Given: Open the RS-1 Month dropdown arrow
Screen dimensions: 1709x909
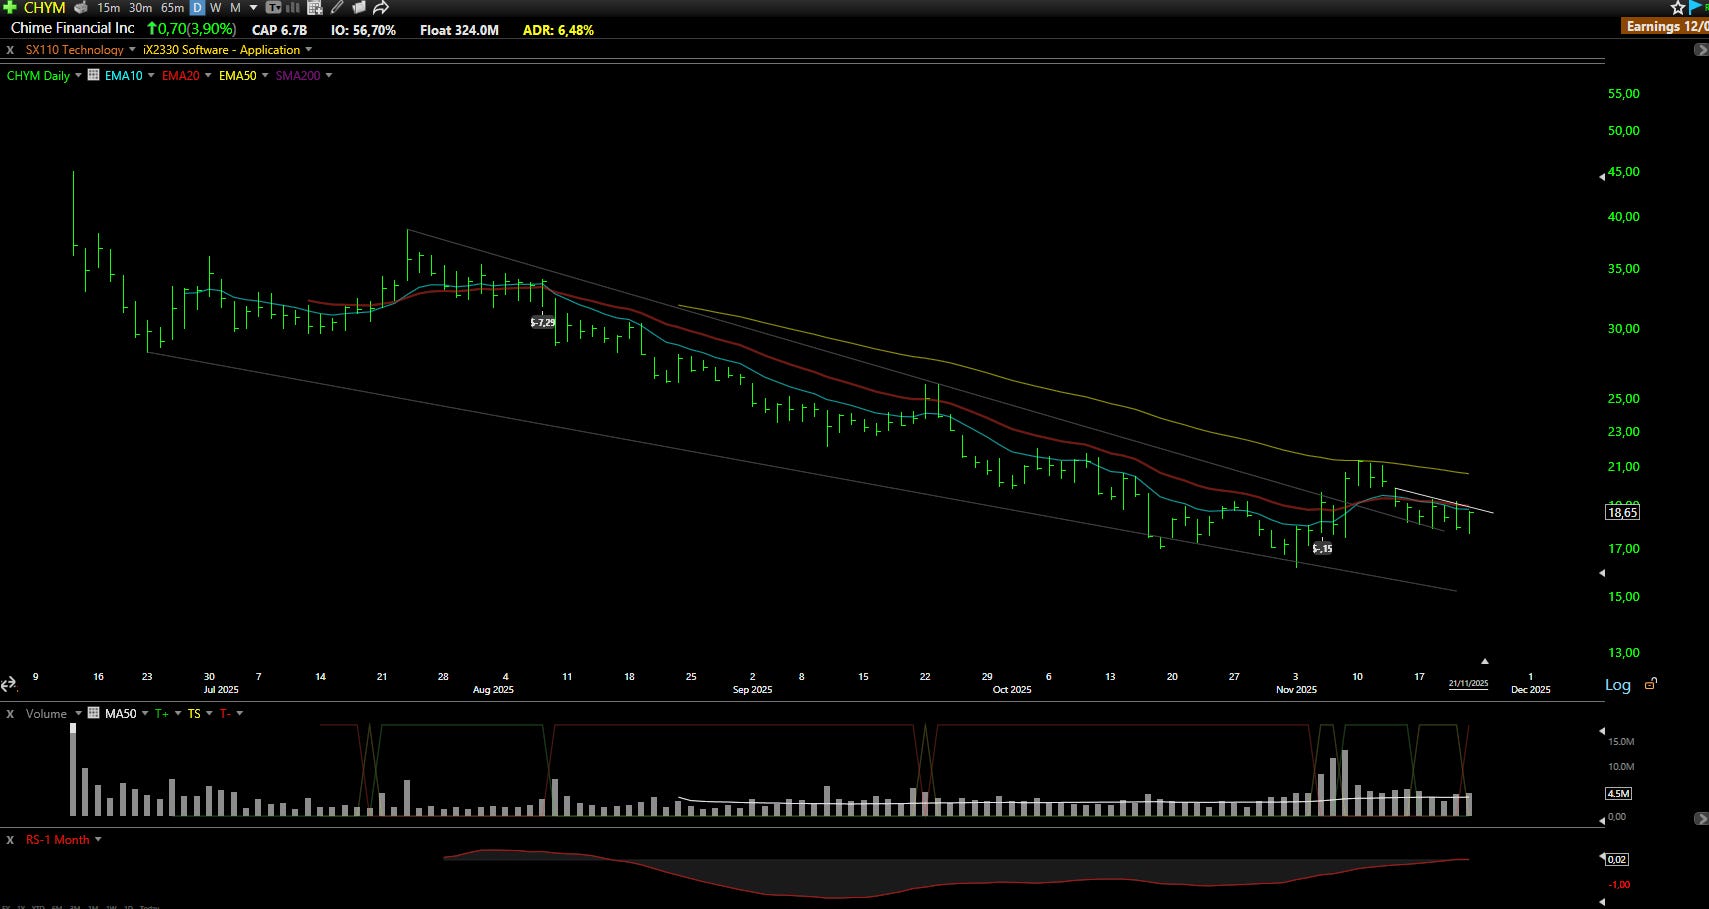Looking at the screenshot, I should click(x=98, y=839).
